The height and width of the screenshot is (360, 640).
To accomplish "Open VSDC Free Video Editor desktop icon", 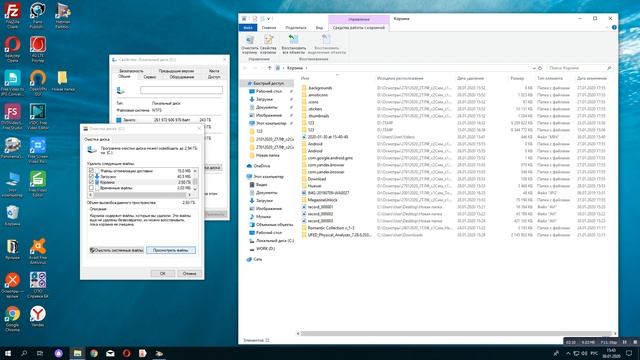I will (38, 117).
